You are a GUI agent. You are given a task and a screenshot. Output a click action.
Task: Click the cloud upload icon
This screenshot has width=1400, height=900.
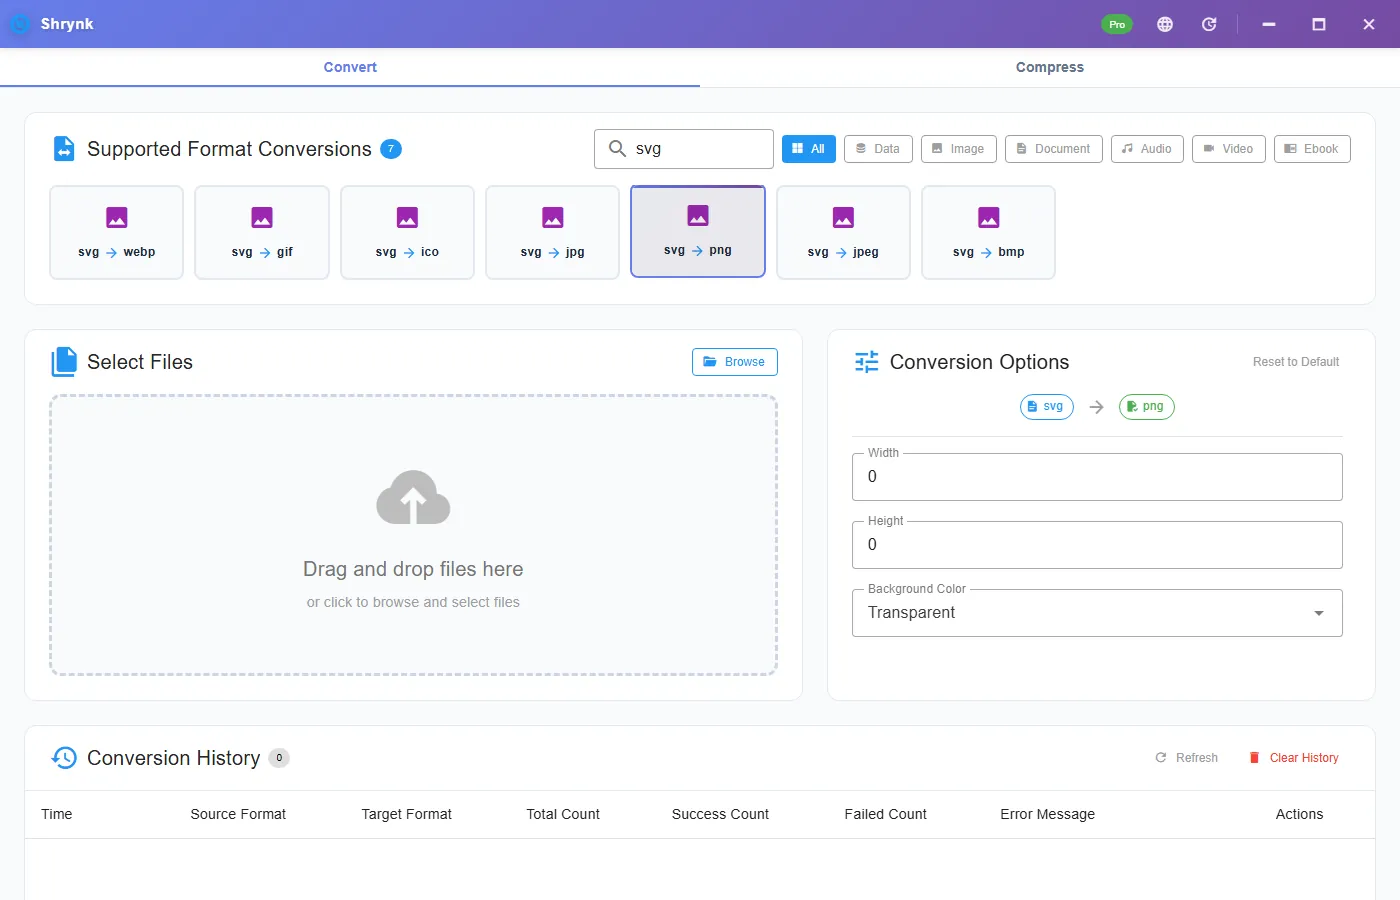pyautogui.click(x=413, y=497)
